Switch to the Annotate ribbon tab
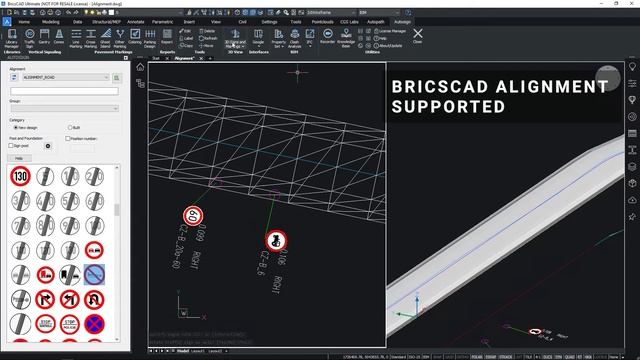Viewport: 640px width, 360px height. point(136,22)
